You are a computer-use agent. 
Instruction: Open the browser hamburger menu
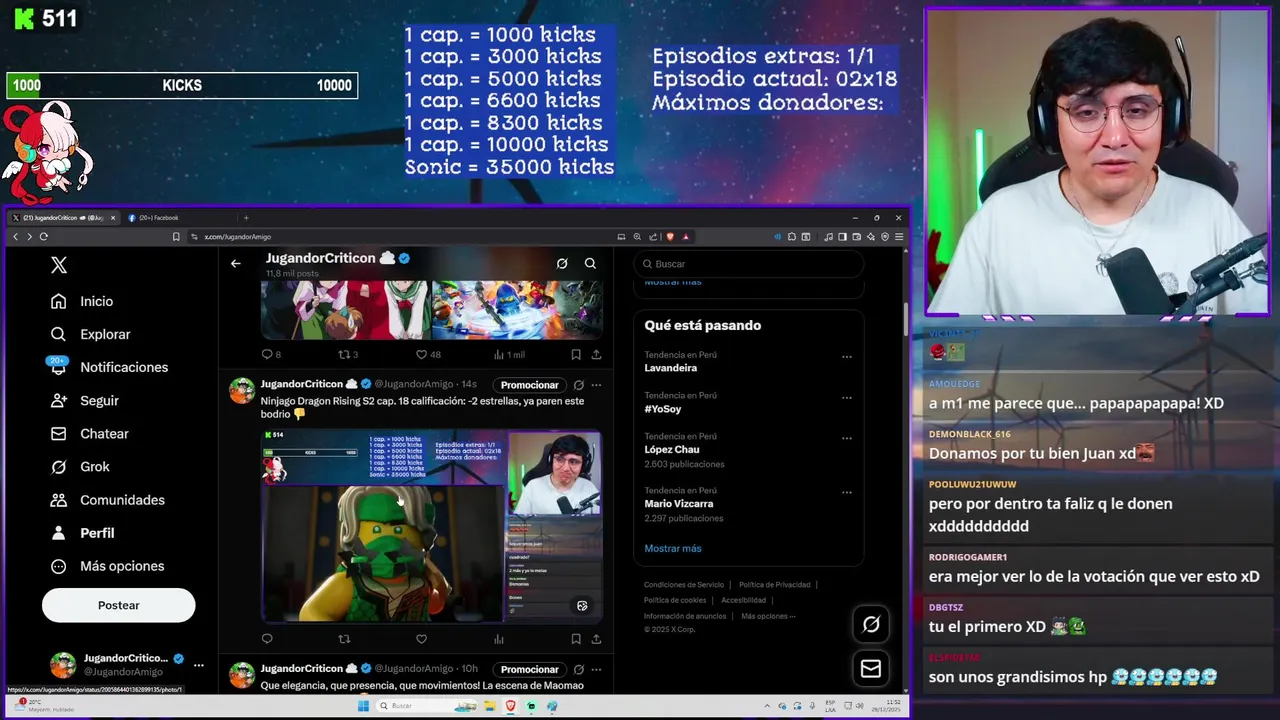899,237
